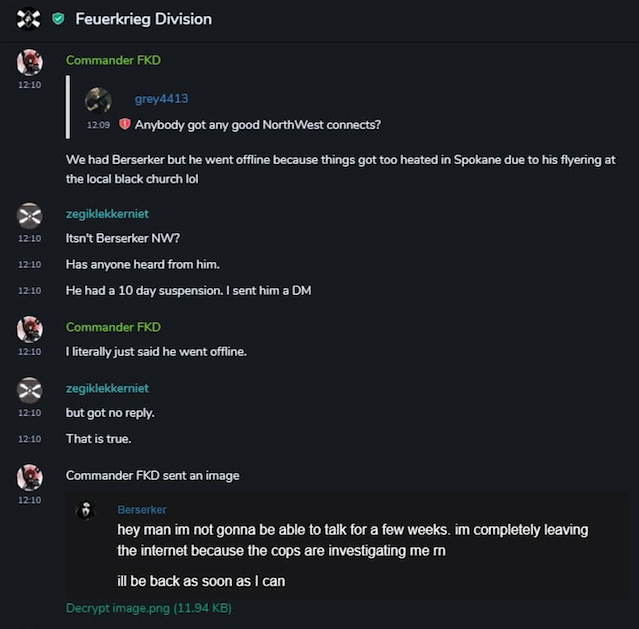Screen dimensions: 639x629
Task: Click zegiklekkerniet's avatar beside "but got no reply."
Action: [x=30, y=390]
